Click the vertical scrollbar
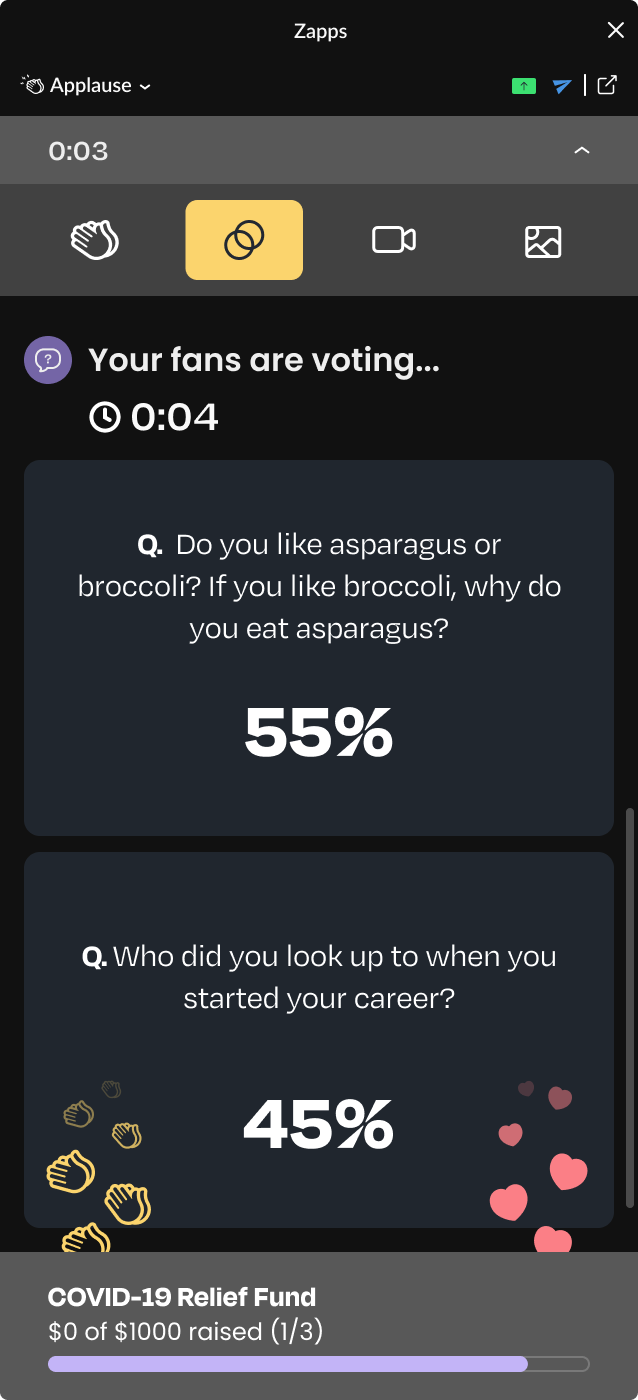Screen dimensions: 638x1400 pos(629,1008)
